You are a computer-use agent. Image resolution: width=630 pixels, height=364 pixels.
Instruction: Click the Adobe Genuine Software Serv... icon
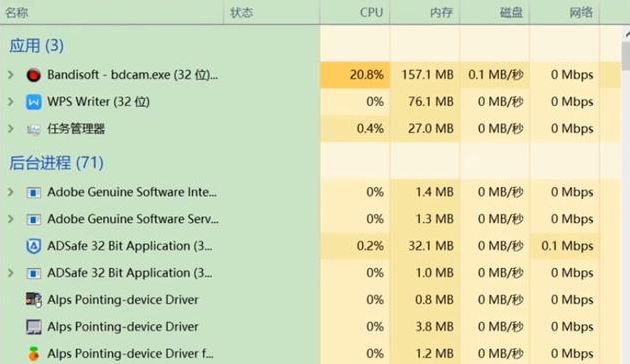[x=33, y=219]
